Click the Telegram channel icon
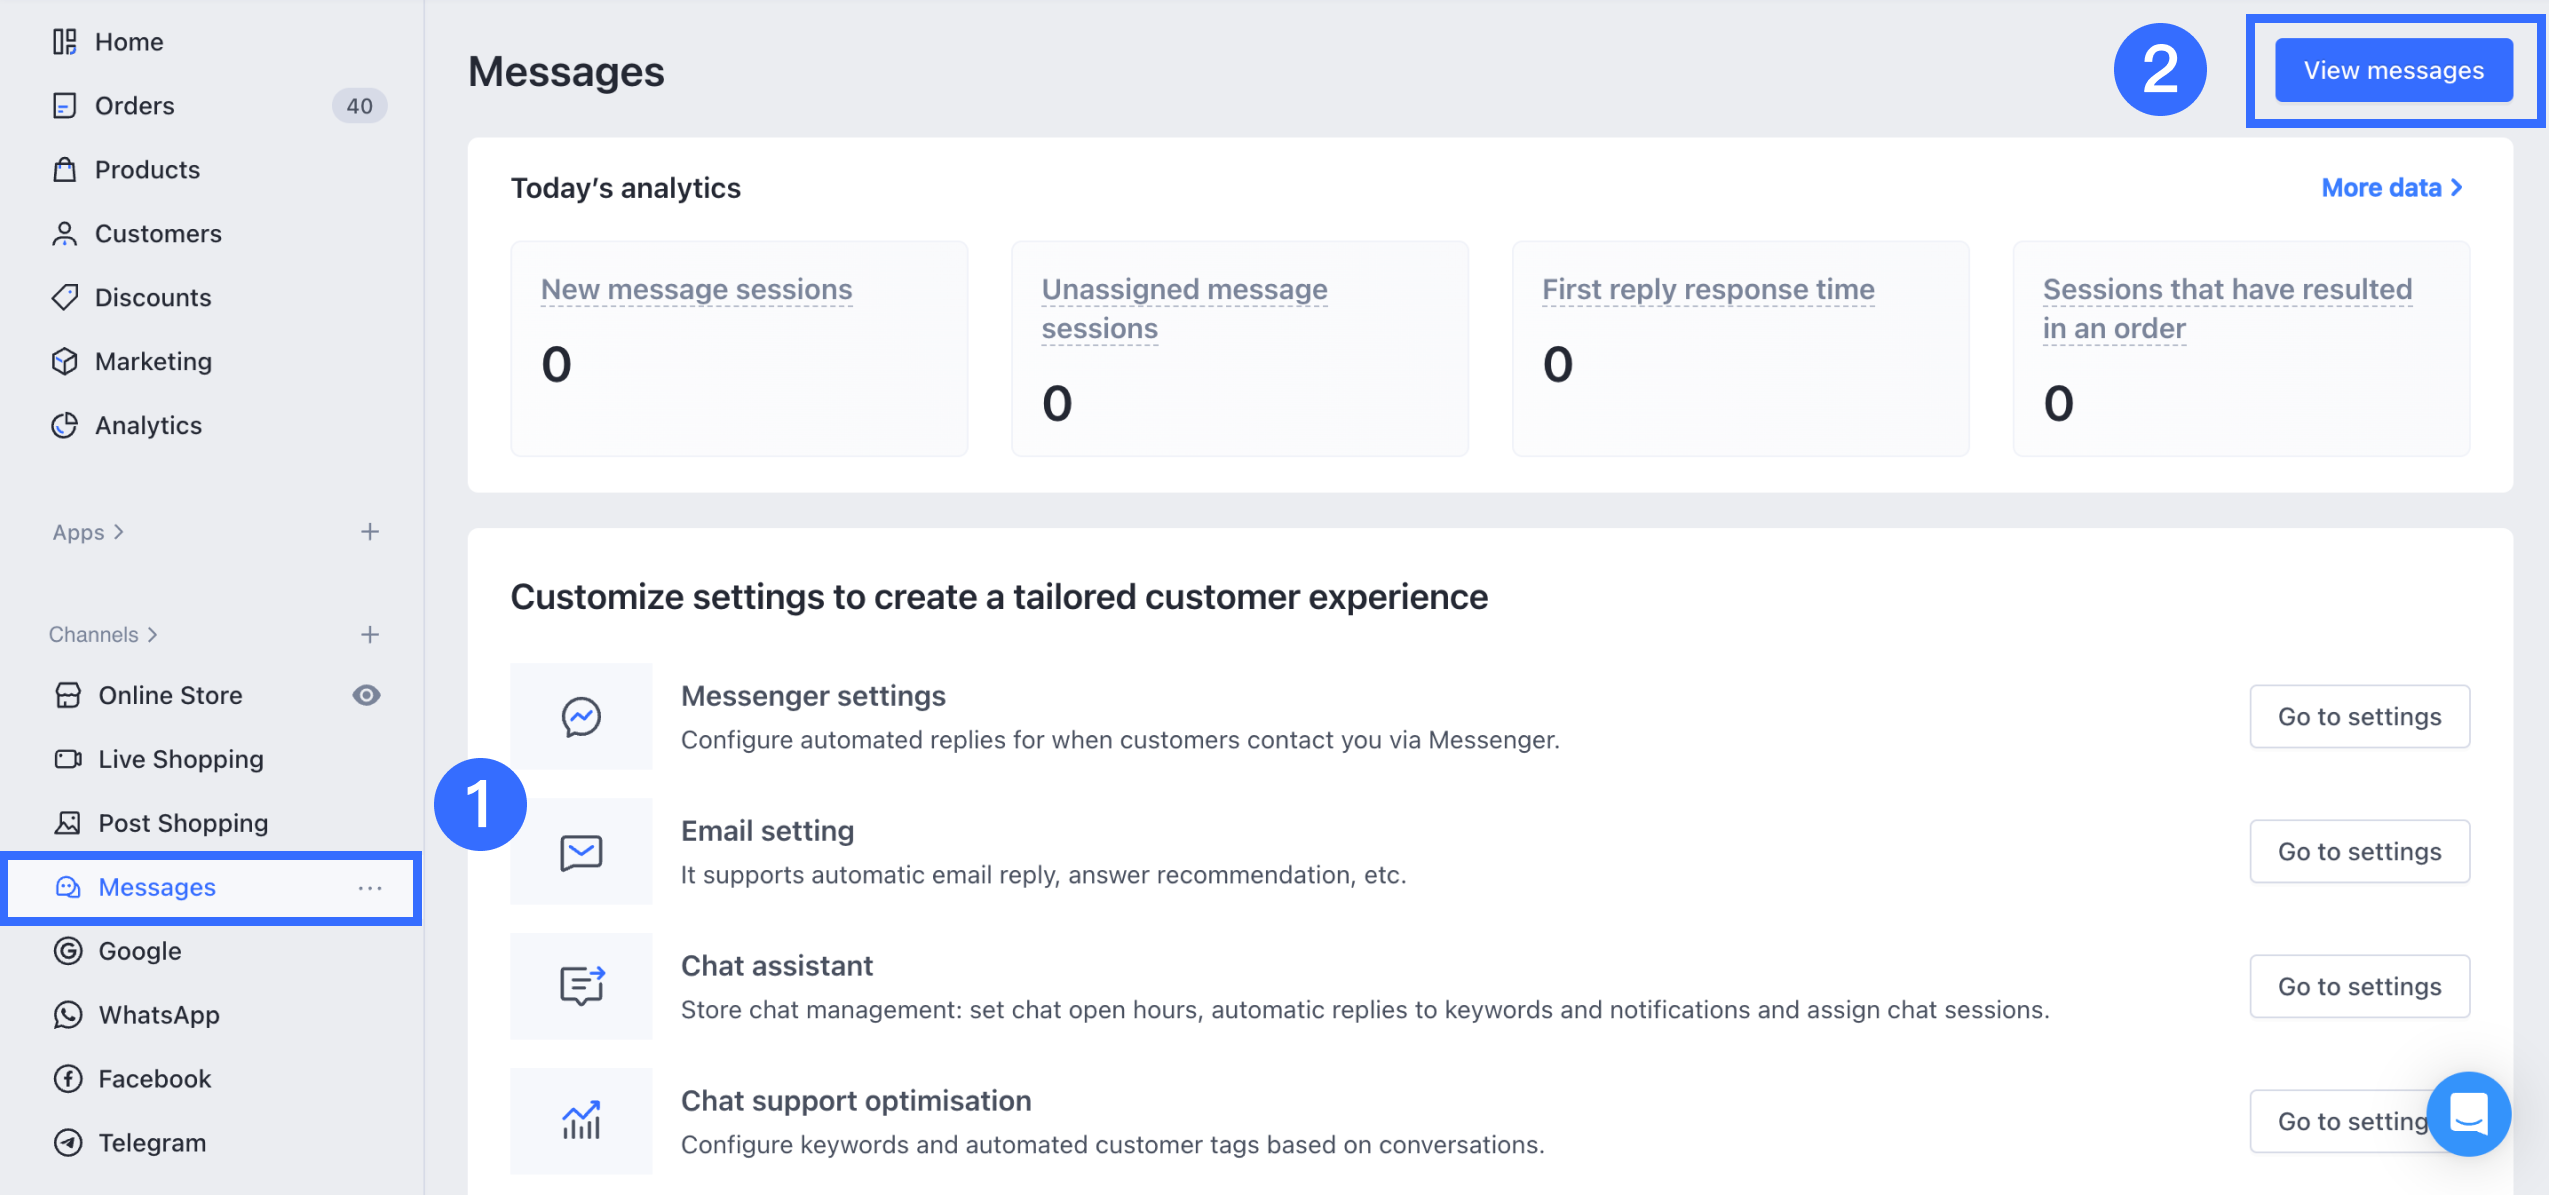Viewport: 2549px width, 1195px height. coord(68,1143)
